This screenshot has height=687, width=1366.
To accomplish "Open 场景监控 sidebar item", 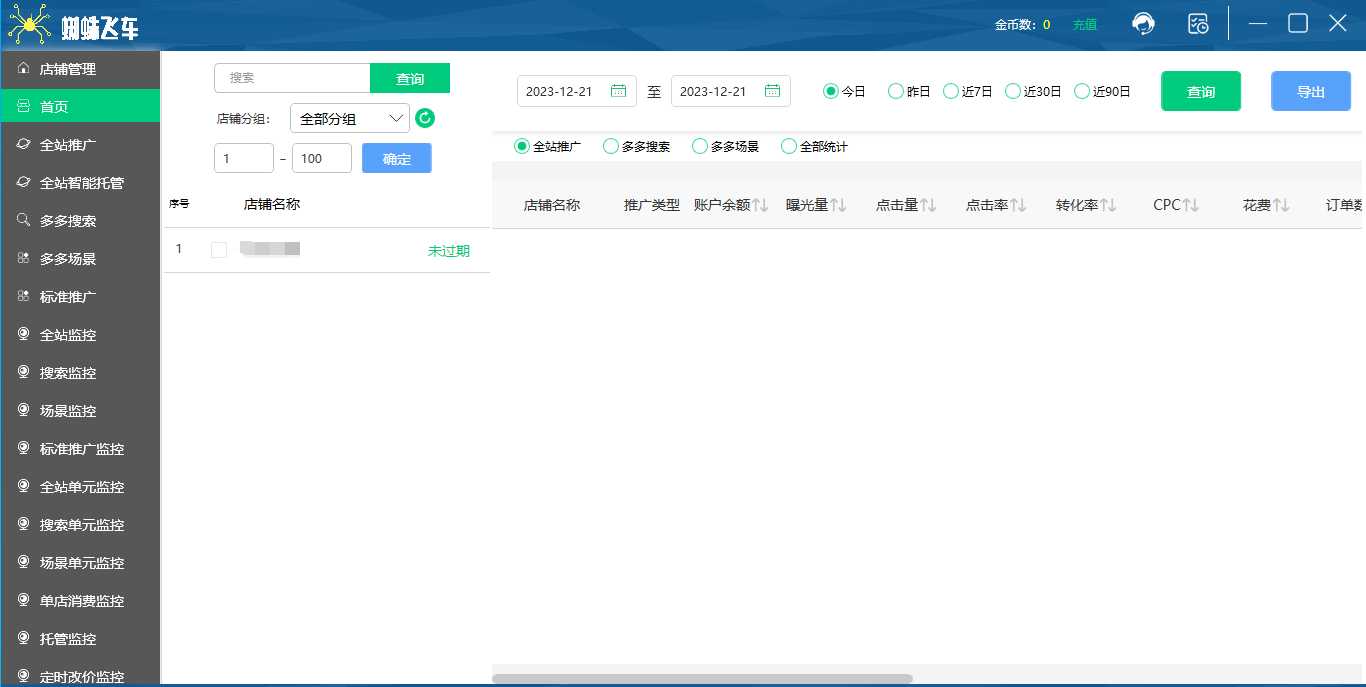I will pos(80,411).
